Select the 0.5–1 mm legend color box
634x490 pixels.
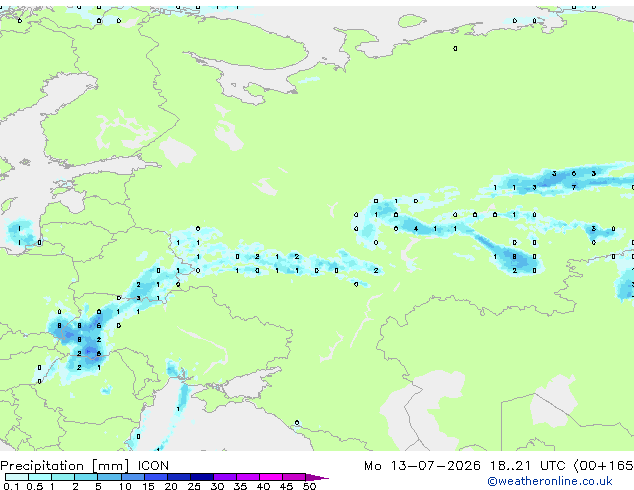[x=40, y=477]
